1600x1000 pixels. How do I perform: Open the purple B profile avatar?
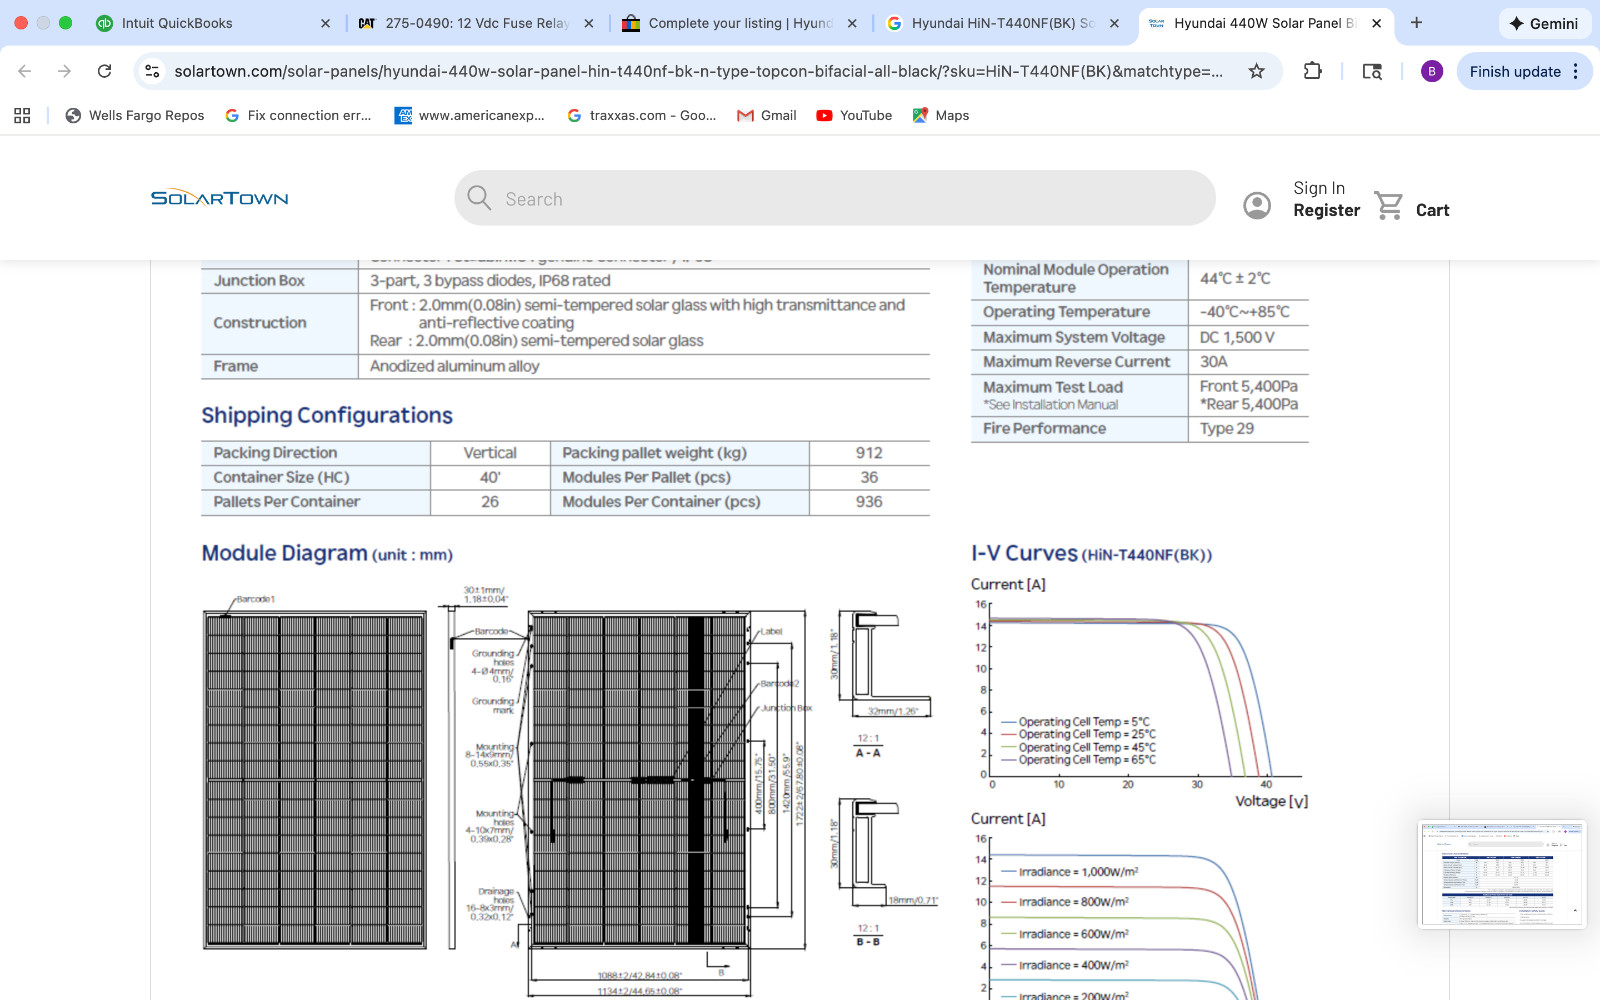[1432, 71]
